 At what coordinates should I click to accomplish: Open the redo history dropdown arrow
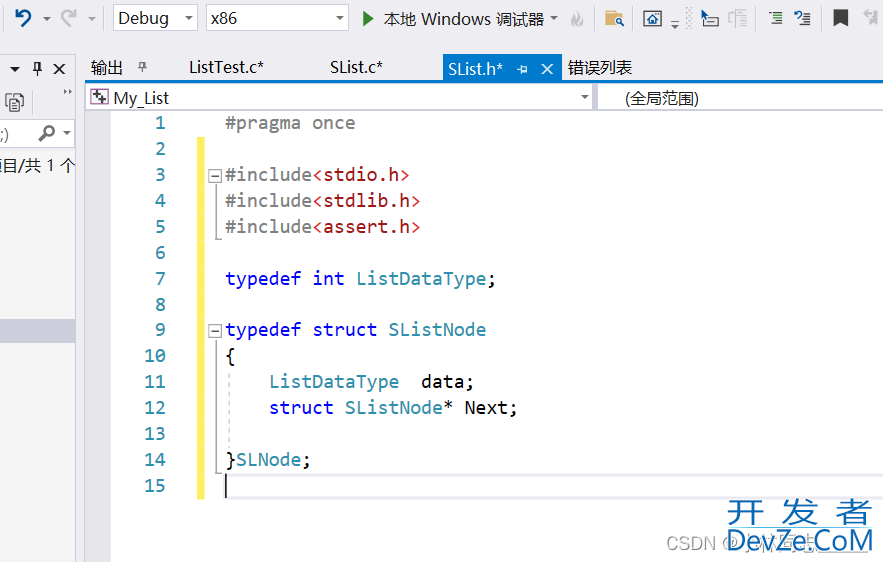(92, 19)
